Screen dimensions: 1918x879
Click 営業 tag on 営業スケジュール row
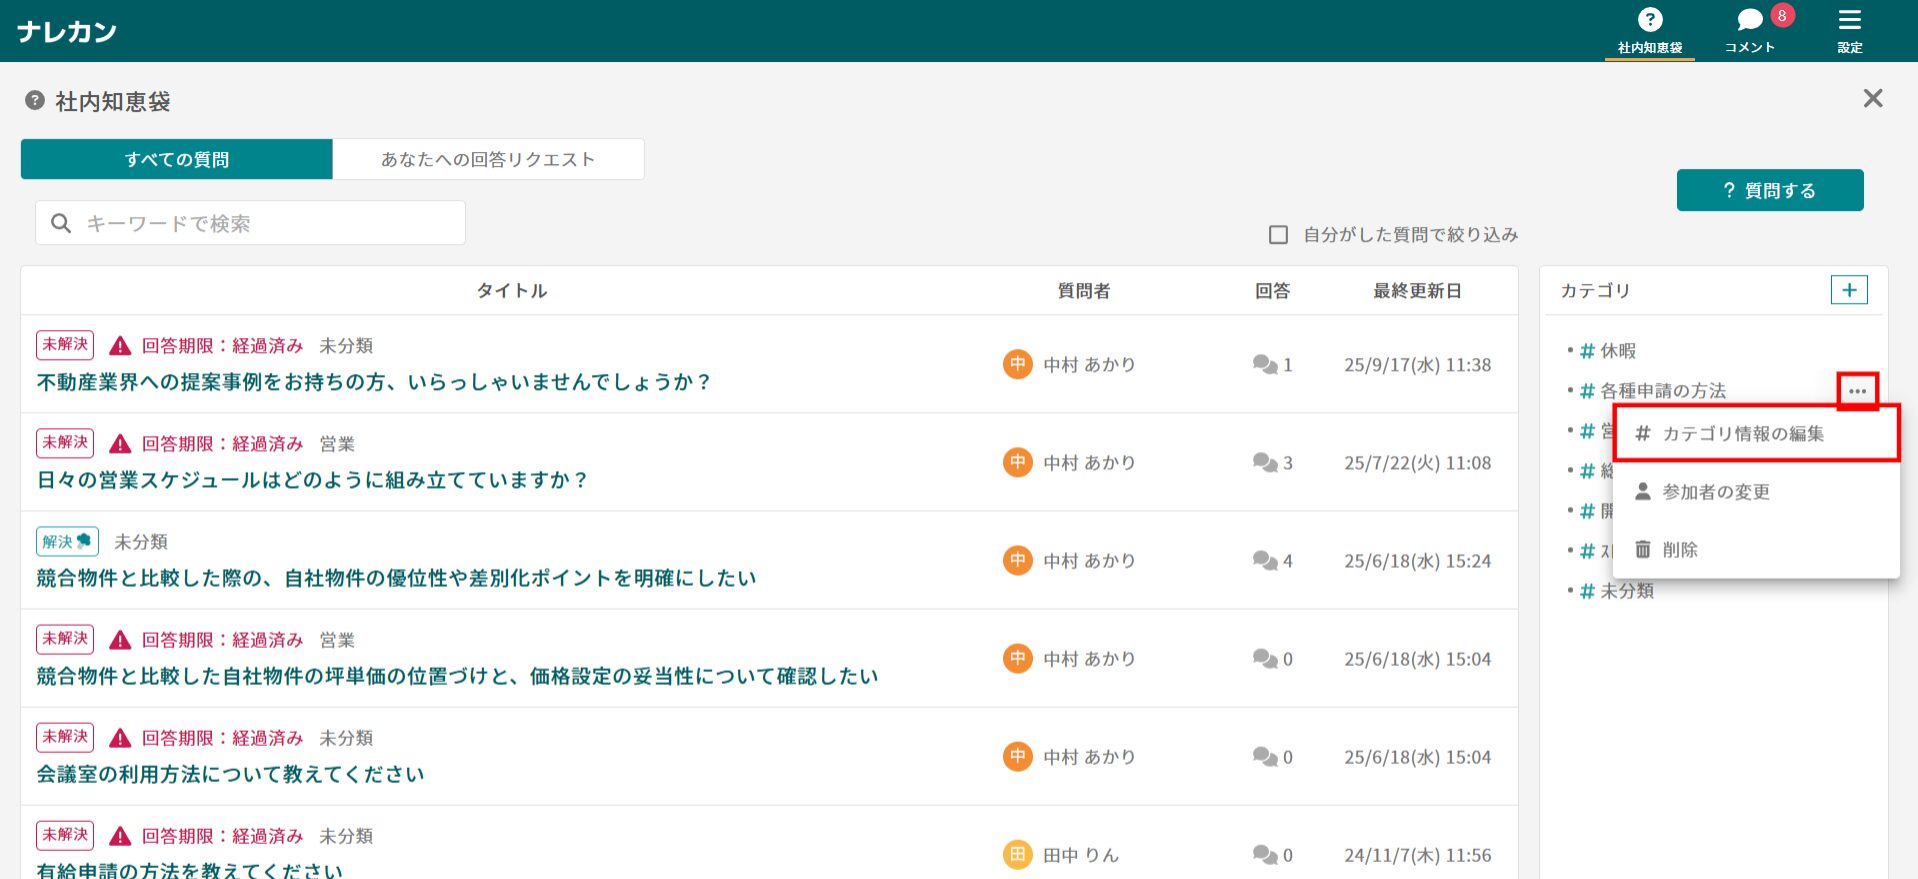pyautogui.click(x=337, y=444)
